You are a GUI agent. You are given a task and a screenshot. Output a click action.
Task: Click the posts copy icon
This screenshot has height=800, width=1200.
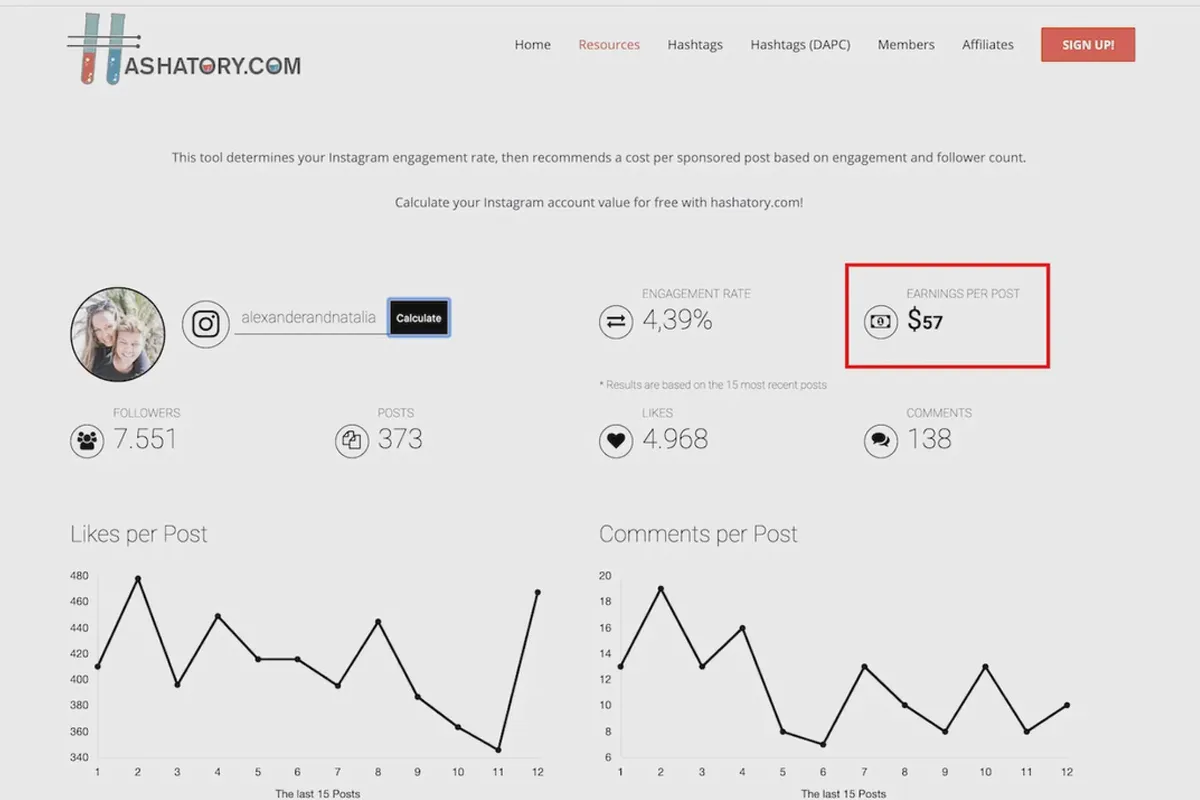[x=352, y=441]
